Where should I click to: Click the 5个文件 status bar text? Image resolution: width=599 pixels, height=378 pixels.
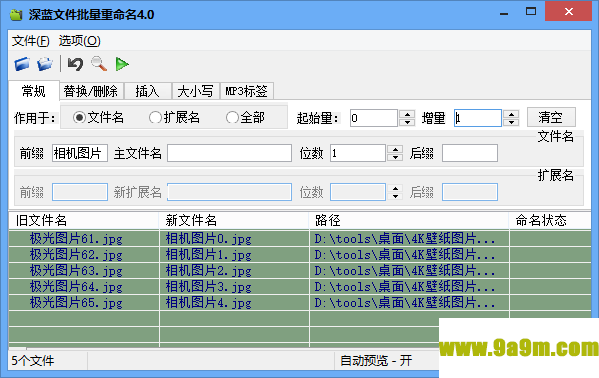[x=33, y=360]
